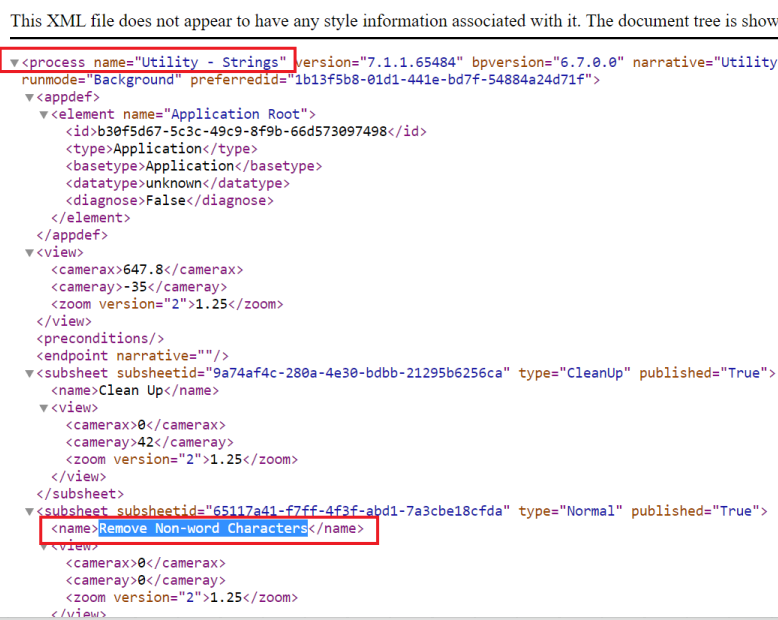Click the camerax 0 line above cameray 42

coord(146,425)
